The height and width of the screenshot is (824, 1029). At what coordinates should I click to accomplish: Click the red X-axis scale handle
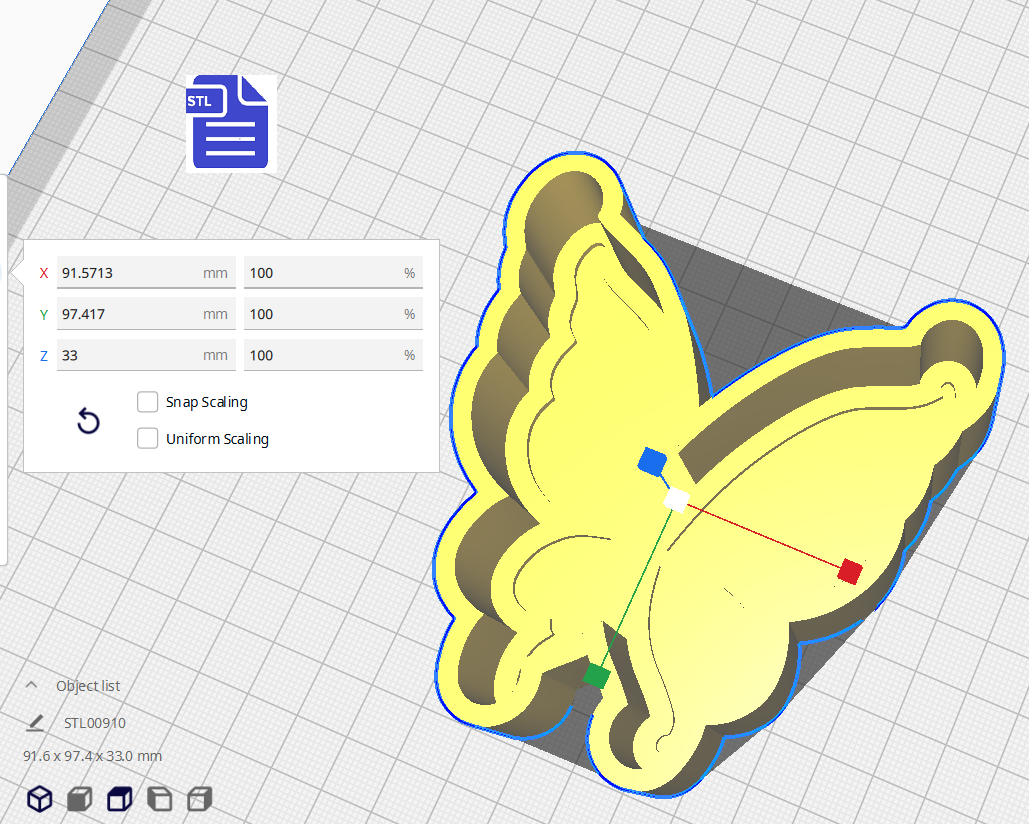coord(850,571)
